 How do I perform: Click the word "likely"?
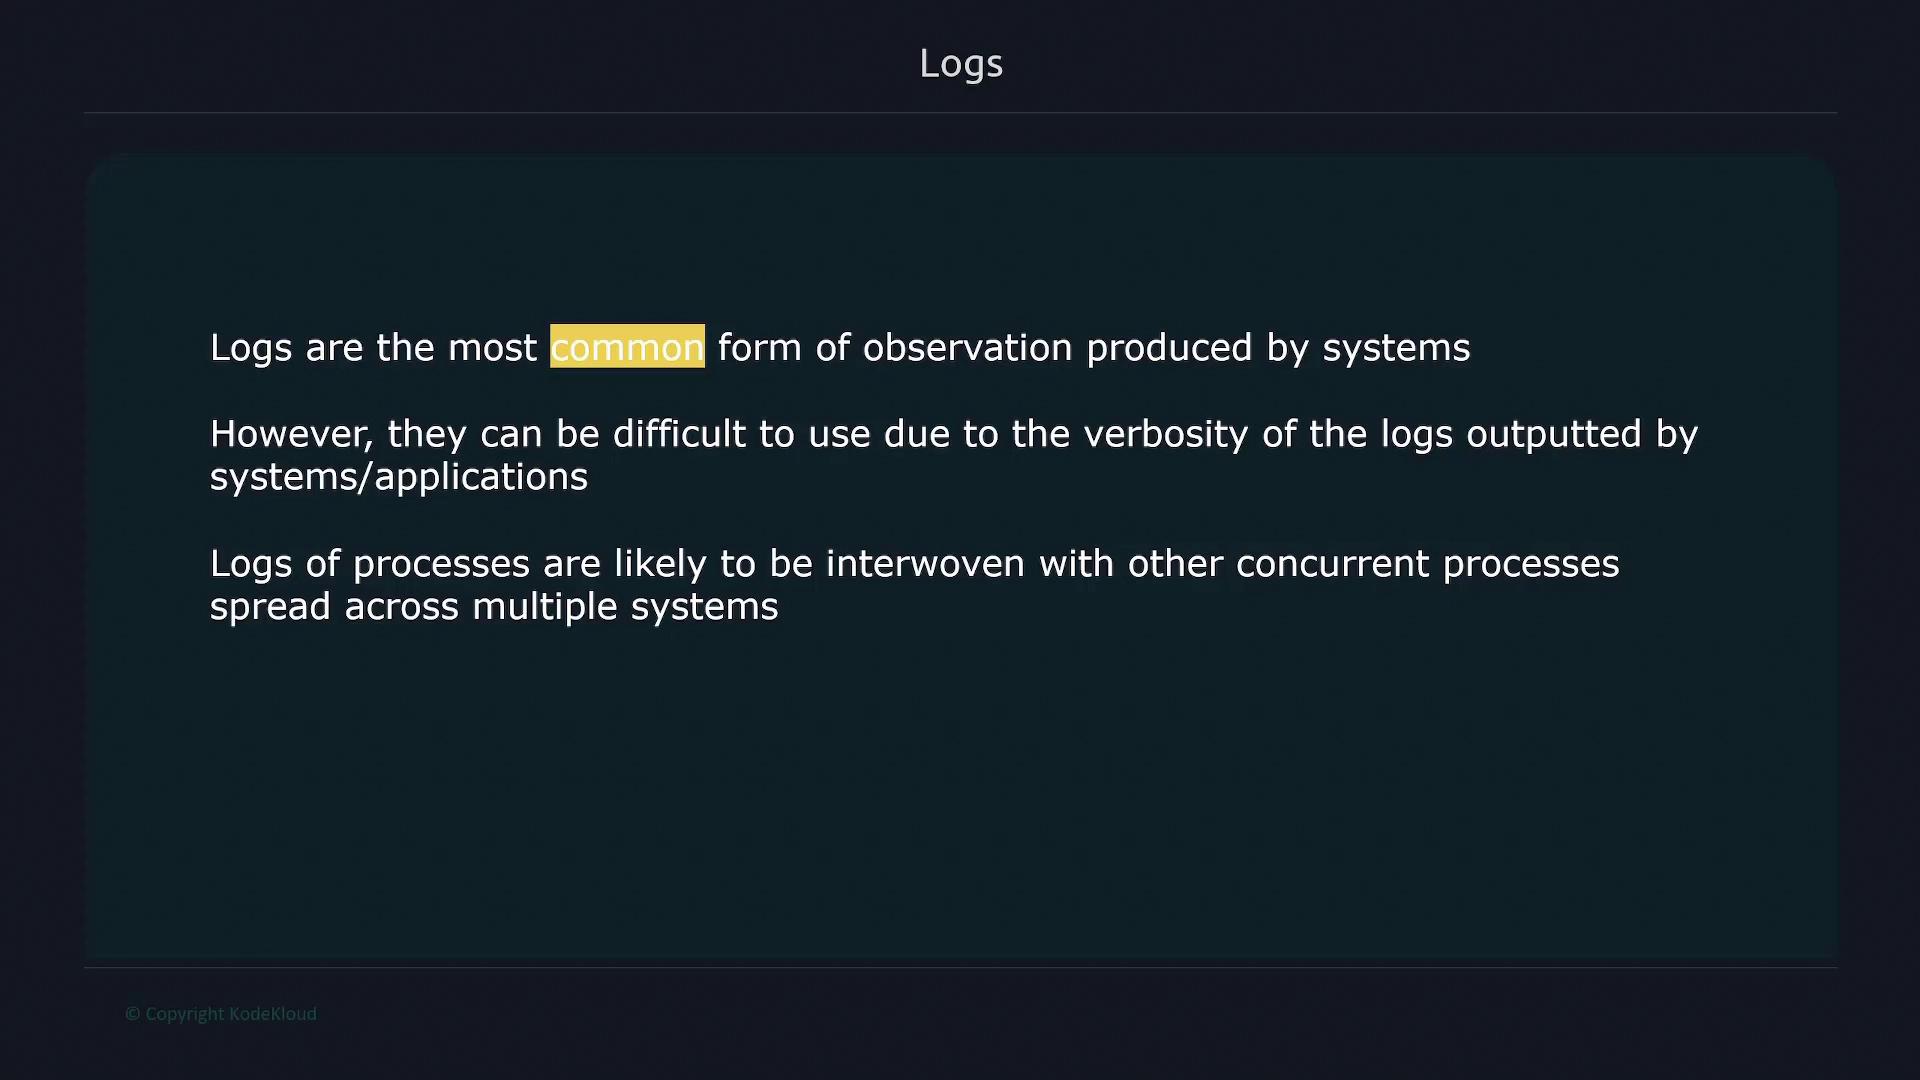tap(660, 564)
